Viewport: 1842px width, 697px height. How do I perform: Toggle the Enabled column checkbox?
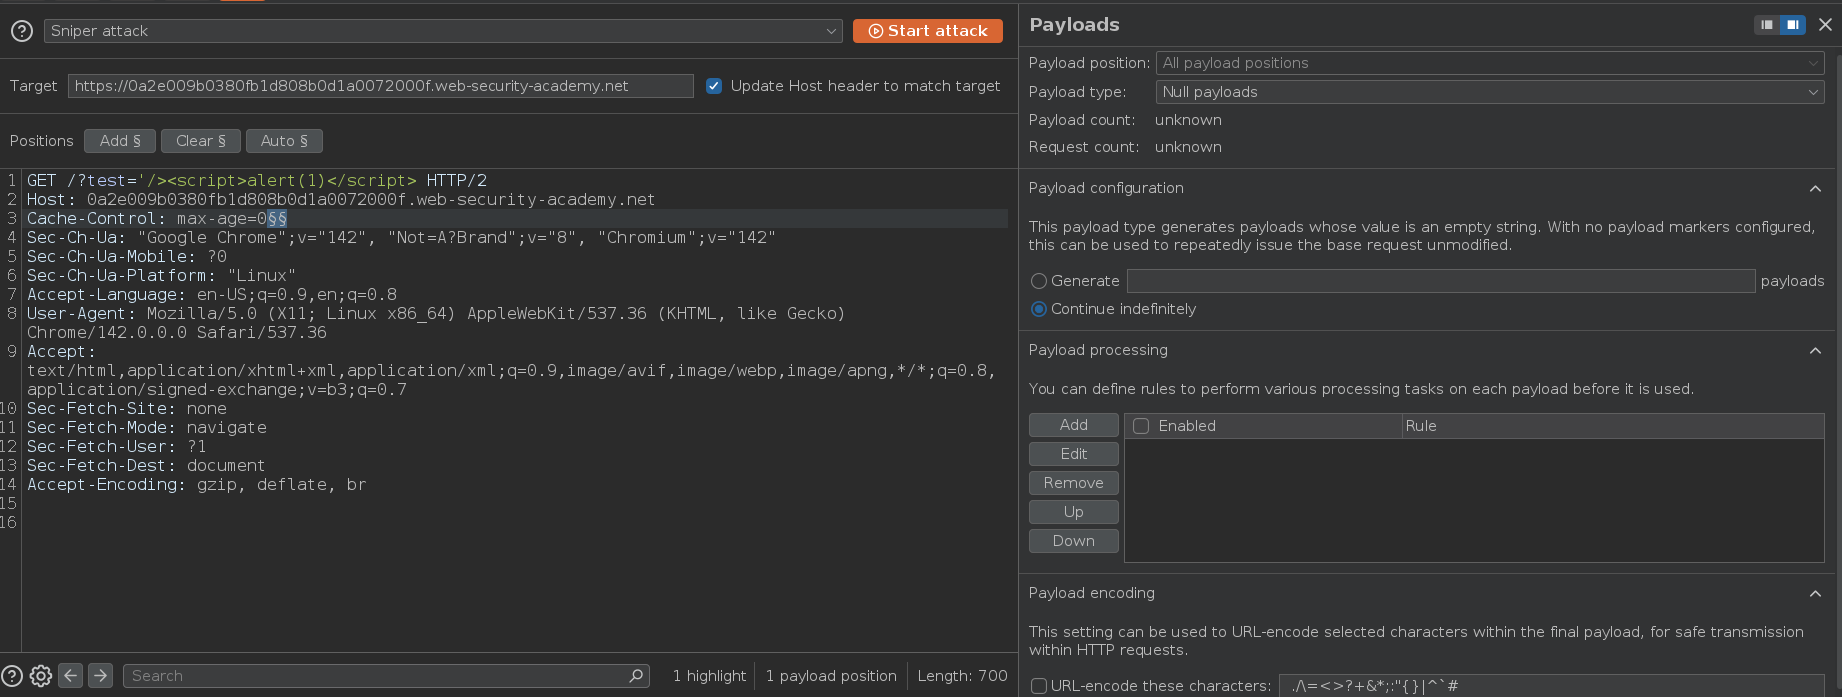click(x=1141, y=426)
